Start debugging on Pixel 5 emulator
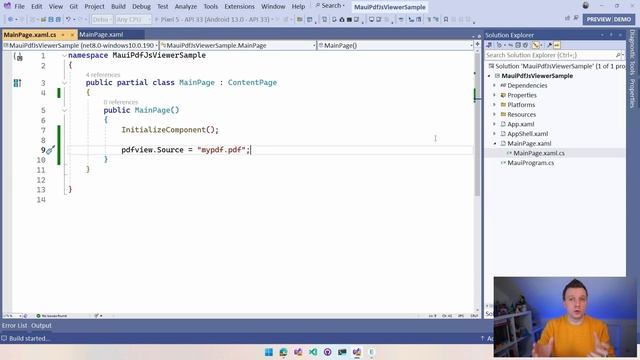This screenshot has height=360, width=640. click(213, 19)
